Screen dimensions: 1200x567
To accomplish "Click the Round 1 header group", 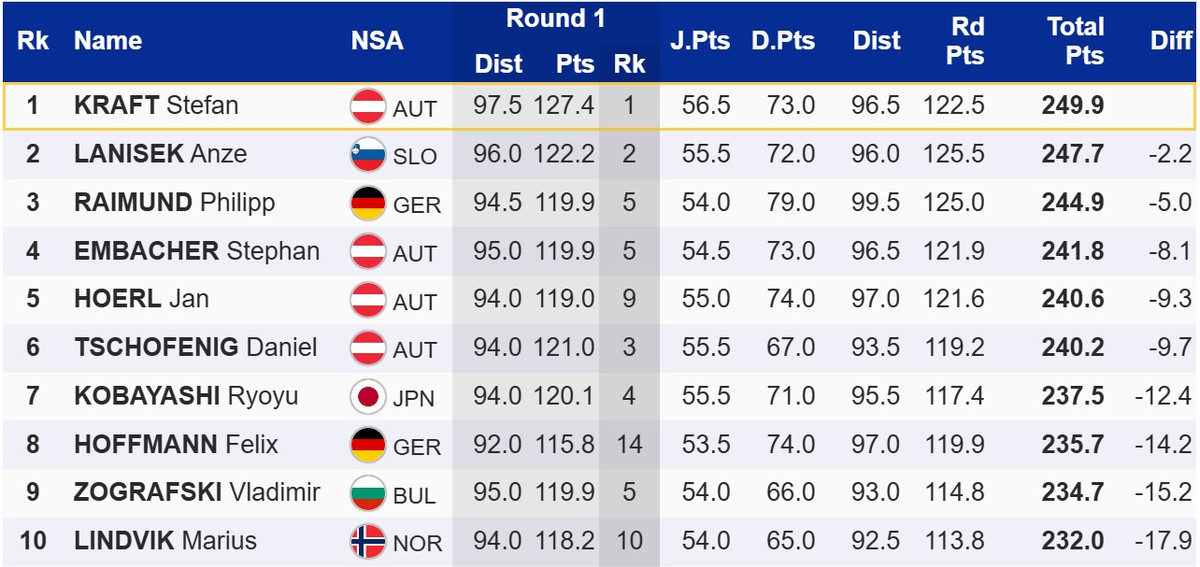I will click(x=555, y=19).
